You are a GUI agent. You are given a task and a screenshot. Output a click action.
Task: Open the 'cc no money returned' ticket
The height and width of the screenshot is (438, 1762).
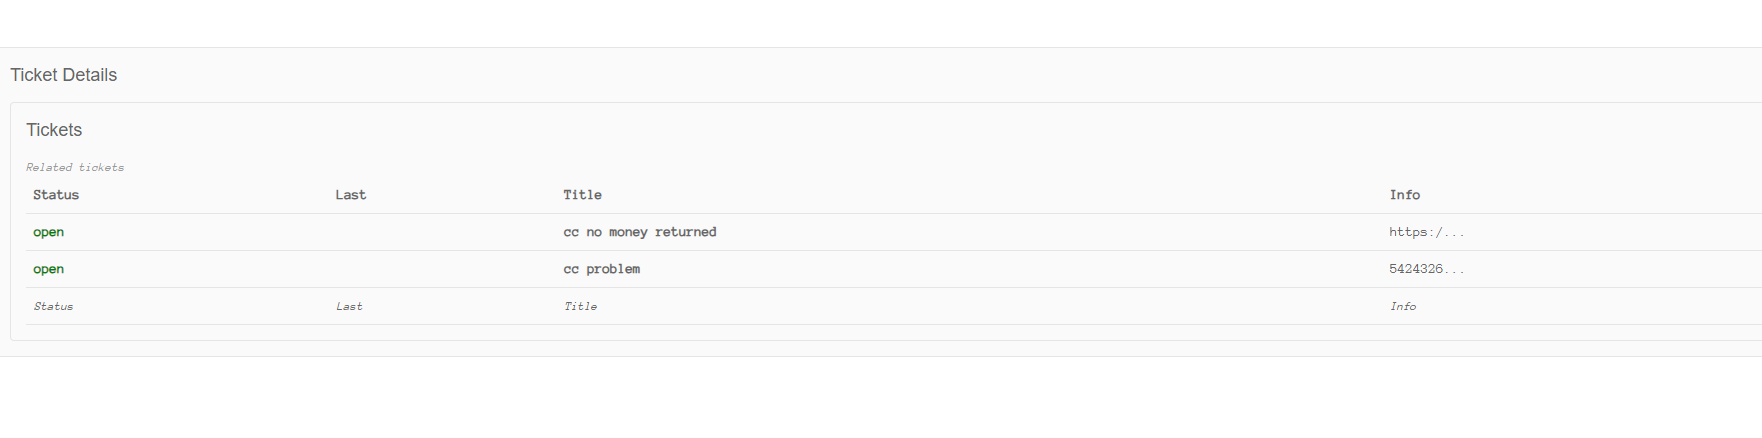pos(640,232)
